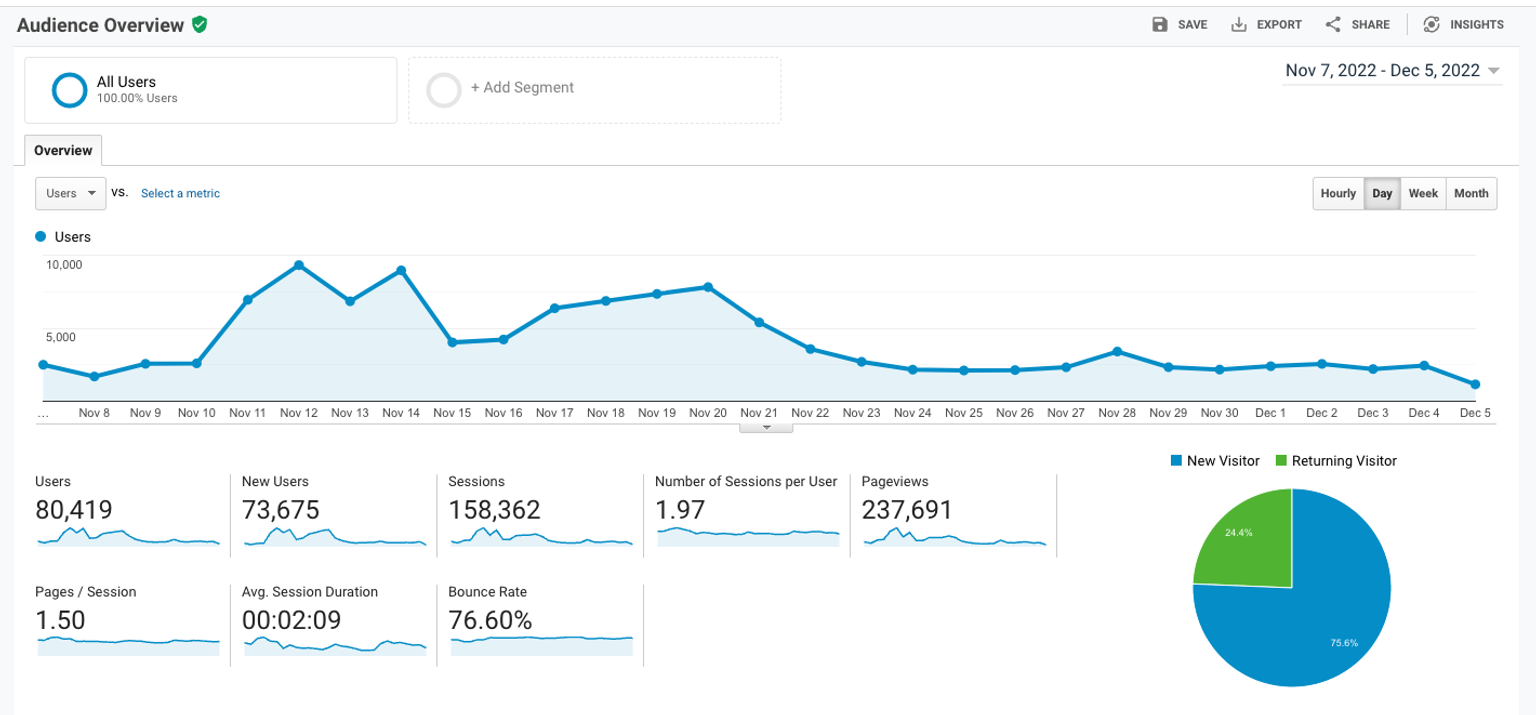The height and width of the screenshot is (715, 1536).
Task: Click the New Visitor legend text
Action: point(1223,461)
